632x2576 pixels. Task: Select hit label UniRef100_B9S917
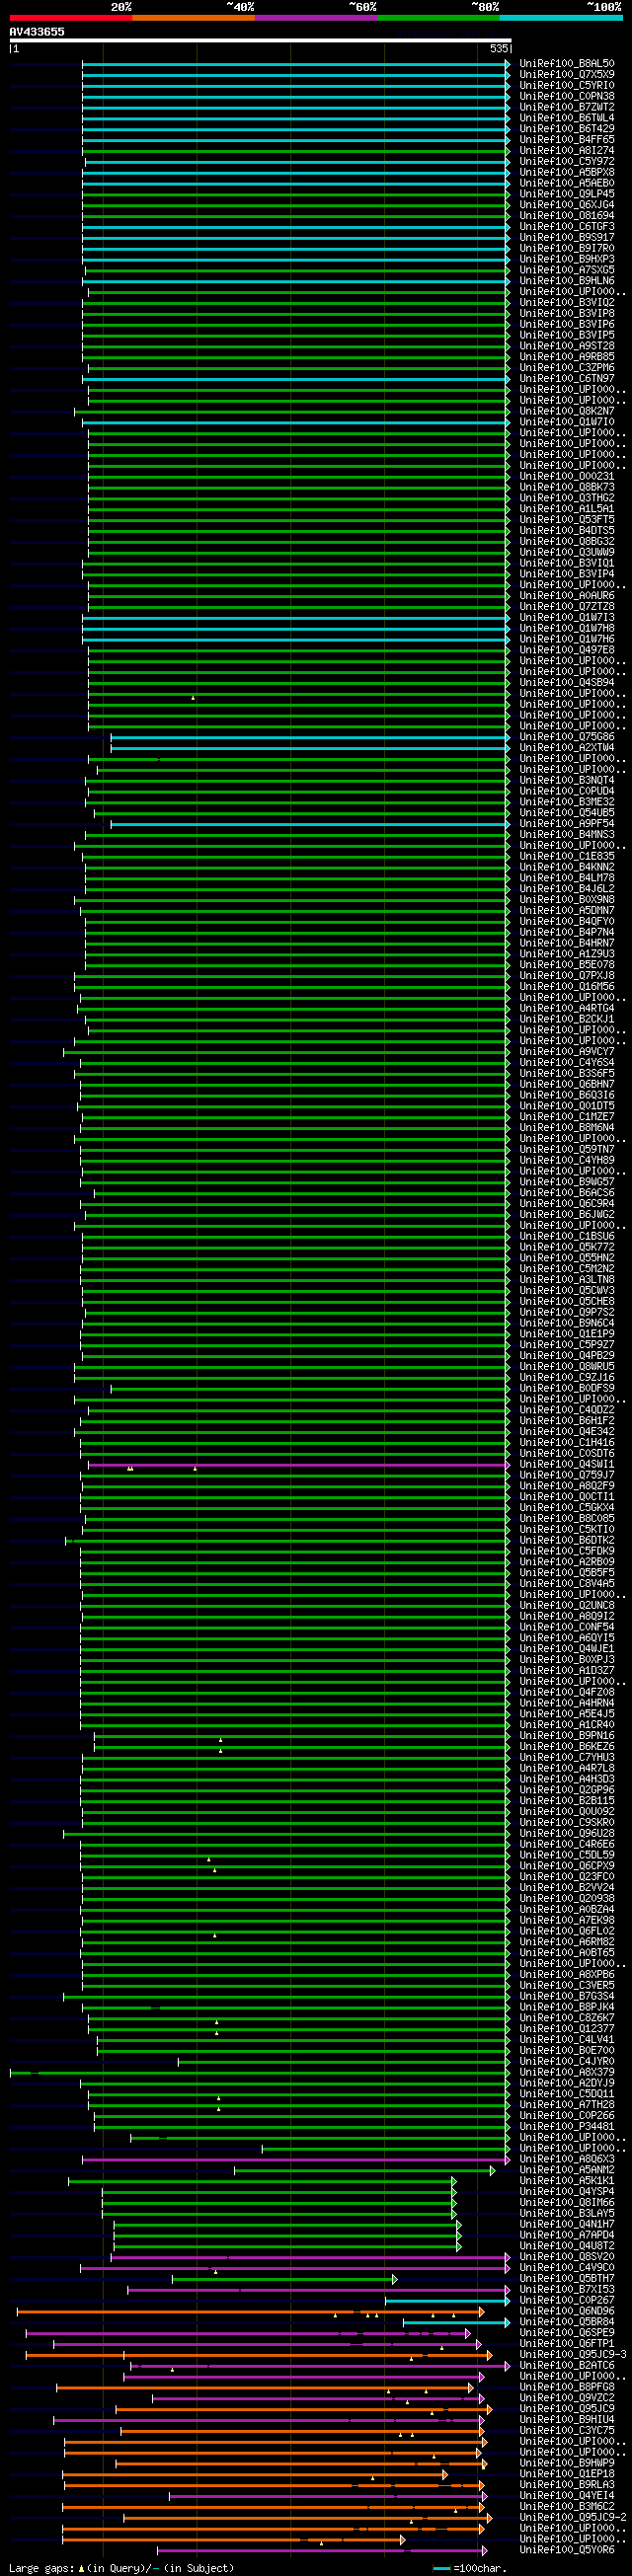(x=567, y=238)
